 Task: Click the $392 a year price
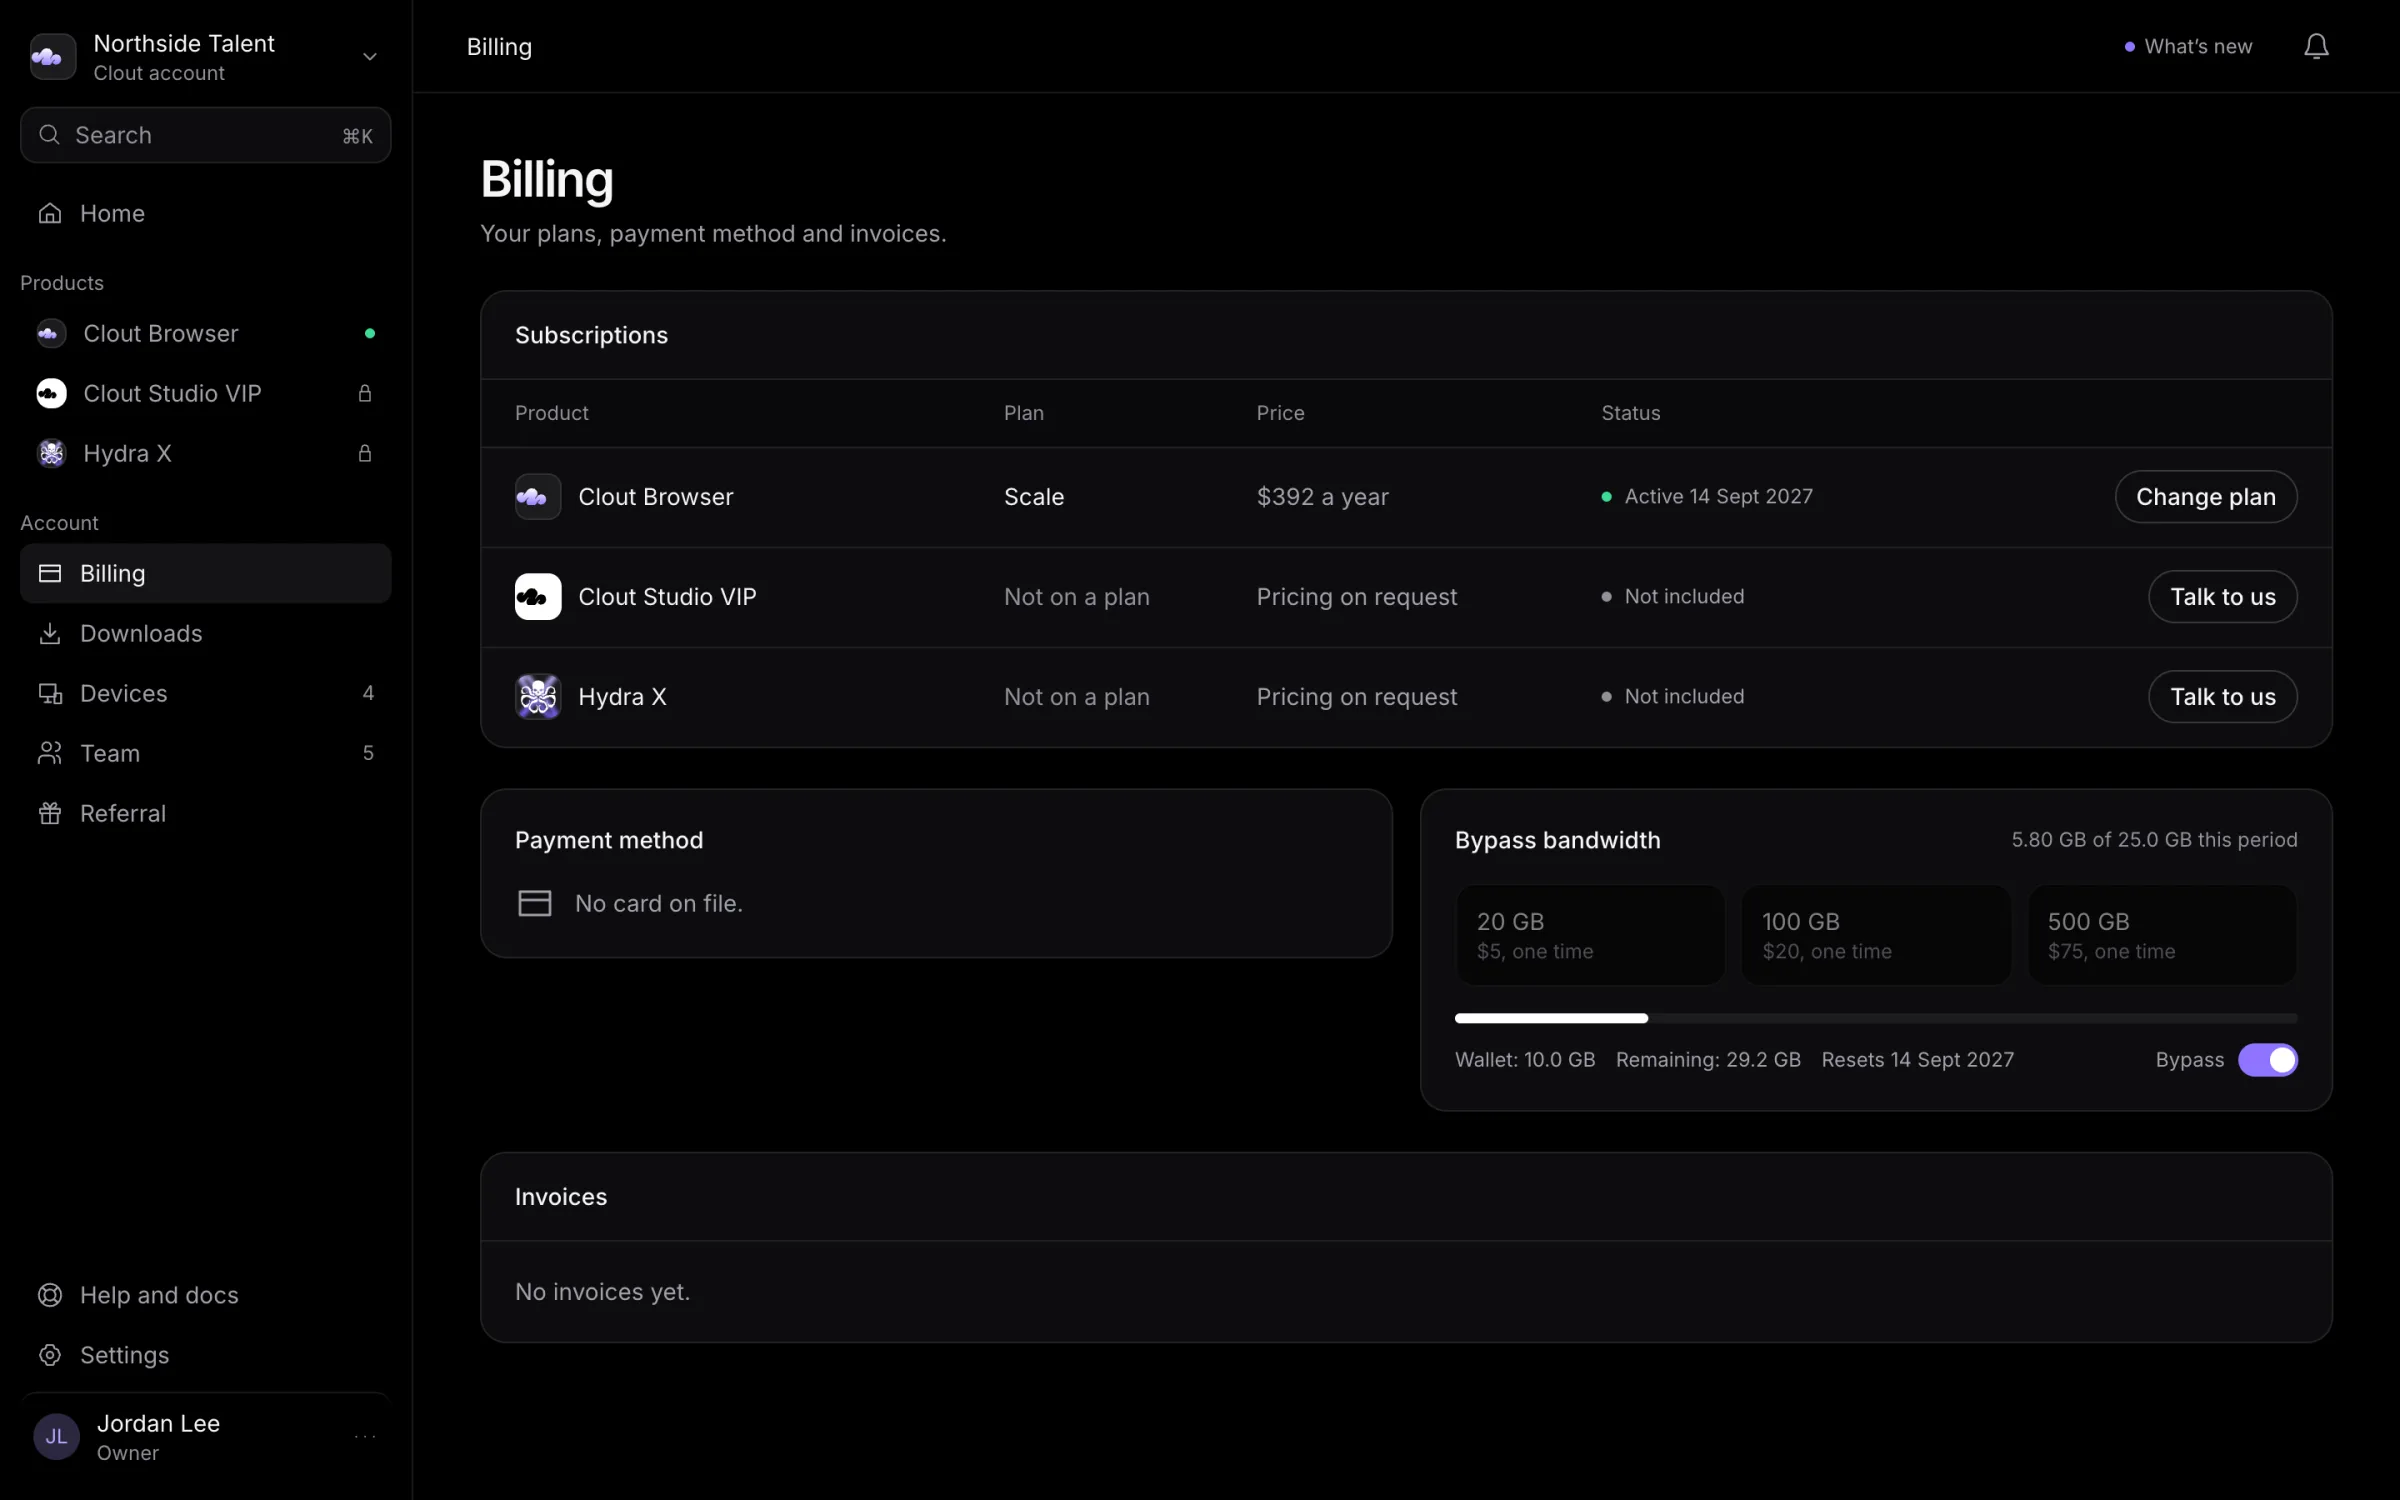[x=1322, y=497]
